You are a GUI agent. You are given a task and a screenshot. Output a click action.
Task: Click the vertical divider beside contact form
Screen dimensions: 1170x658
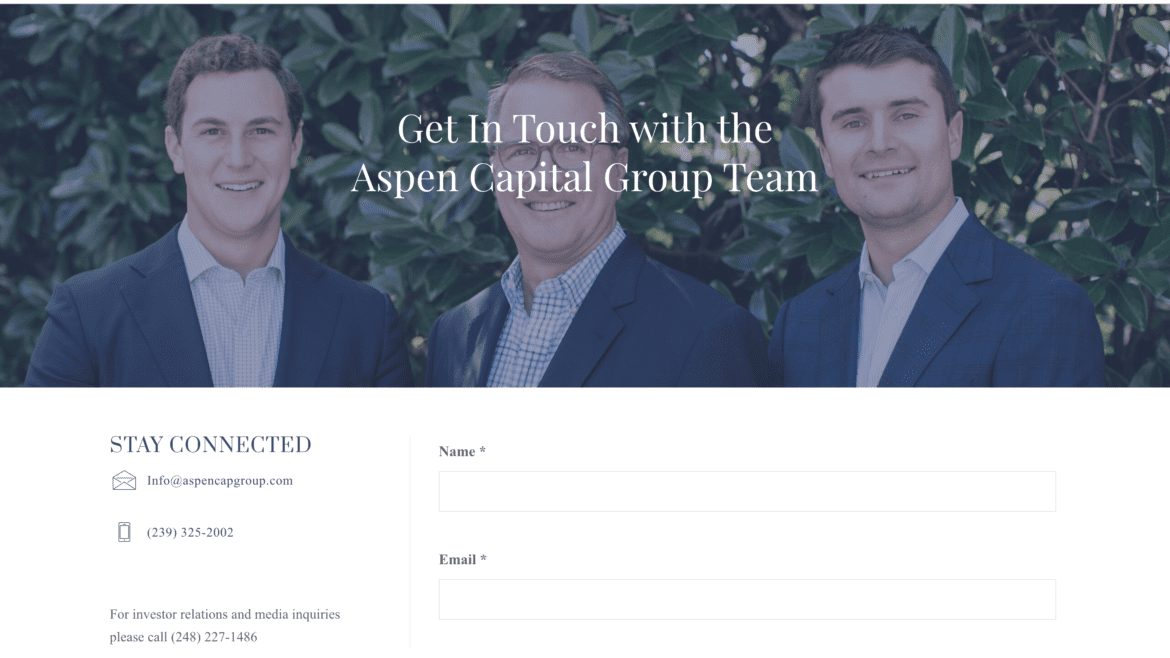point(410,542)
